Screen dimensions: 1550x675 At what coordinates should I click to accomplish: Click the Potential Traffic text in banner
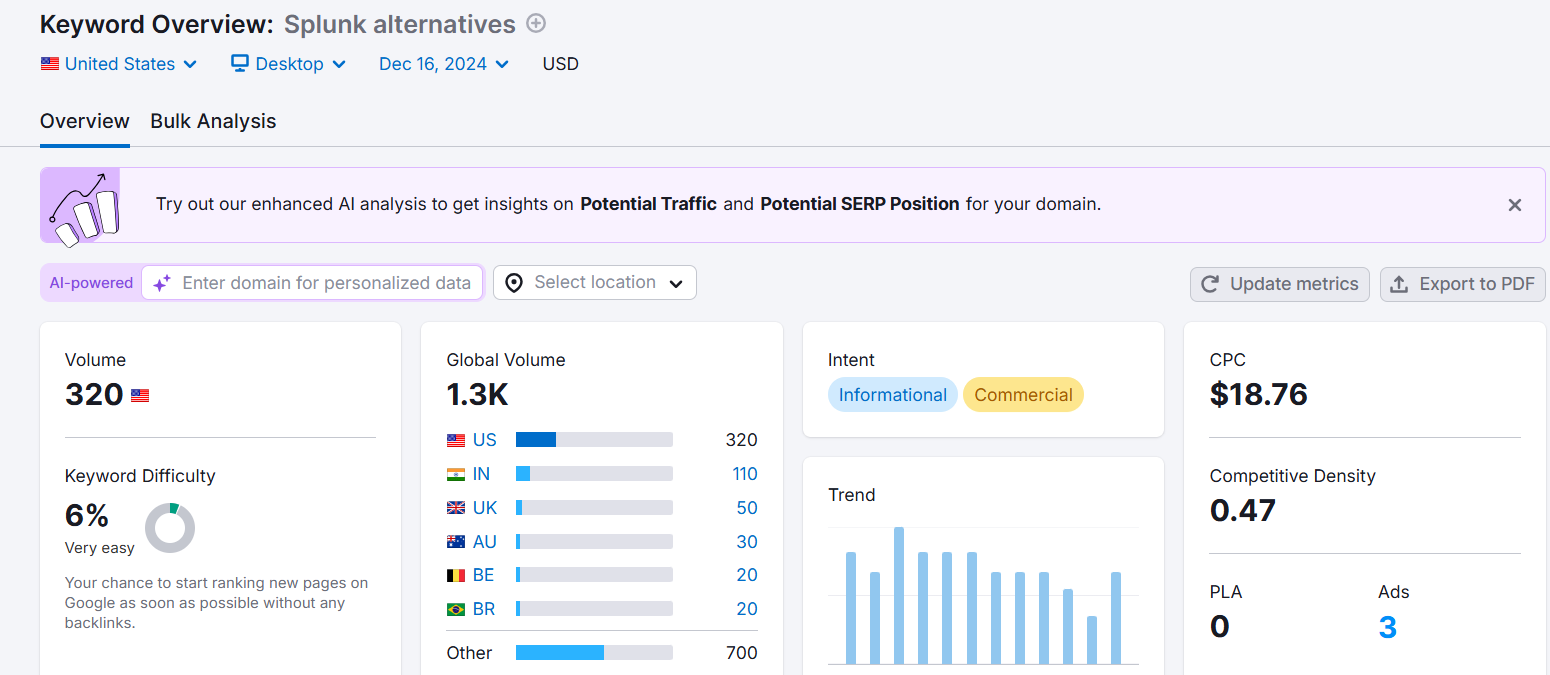coord(649,204)
